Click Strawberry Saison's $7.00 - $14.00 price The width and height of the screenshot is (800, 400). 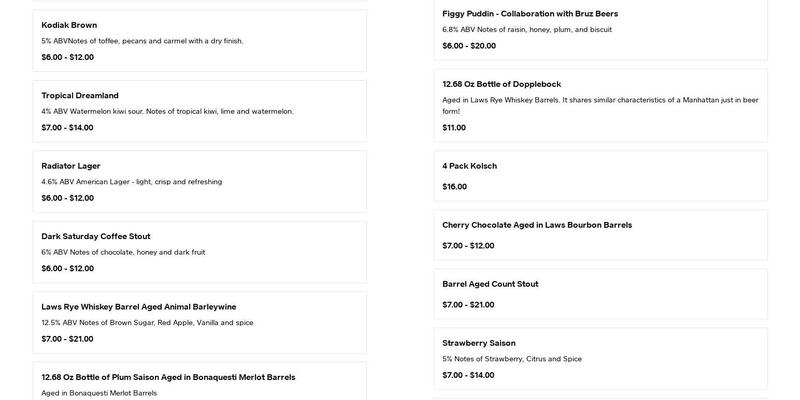468,375
